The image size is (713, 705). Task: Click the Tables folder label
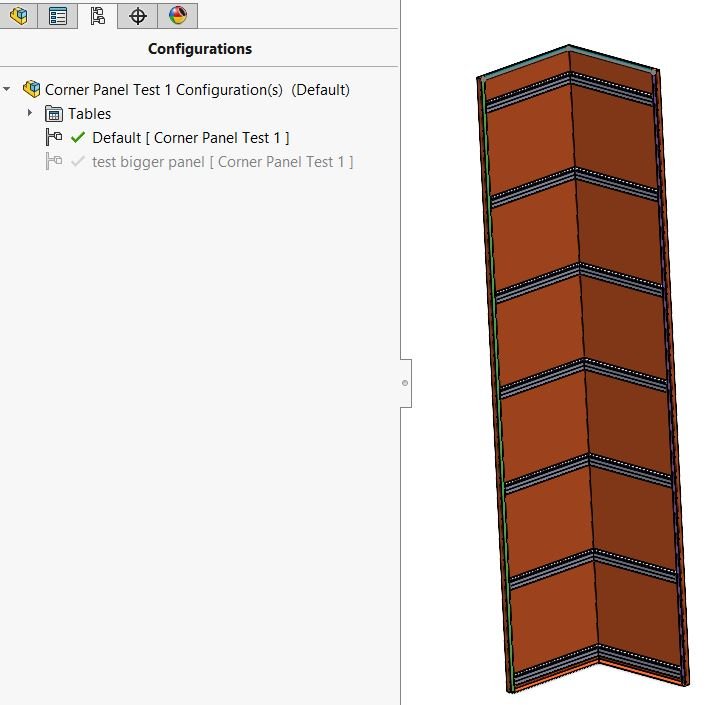click(x=90, y=114)
